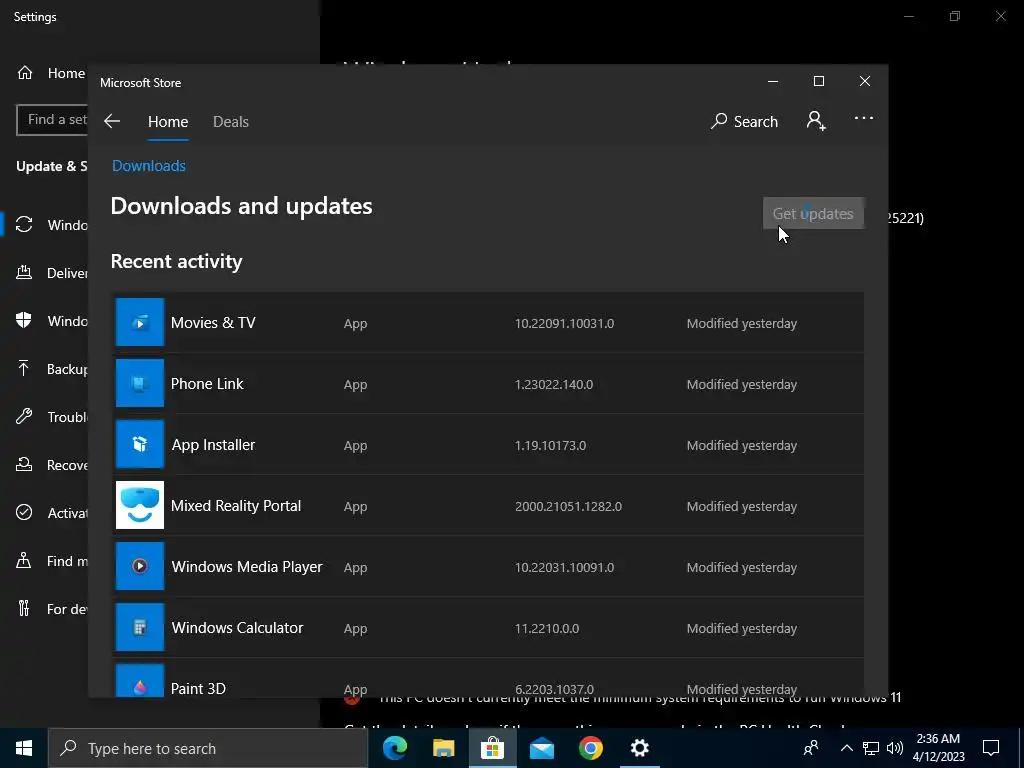The image size is (1024, 768).
Task: Click version 1.19.10173.0 of App Installer
Action: coord(550,445)
